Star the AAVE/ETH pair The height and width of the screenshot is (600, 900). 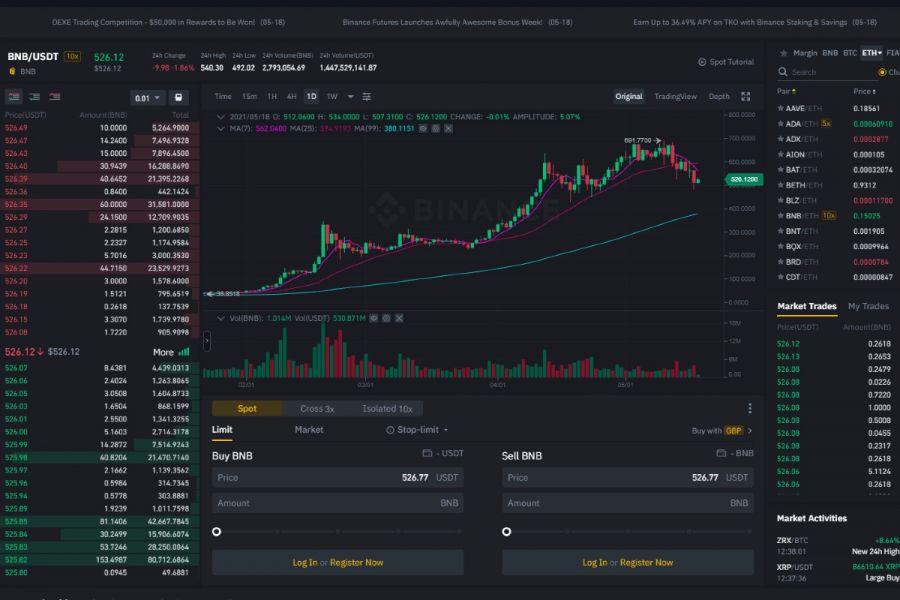780,108
